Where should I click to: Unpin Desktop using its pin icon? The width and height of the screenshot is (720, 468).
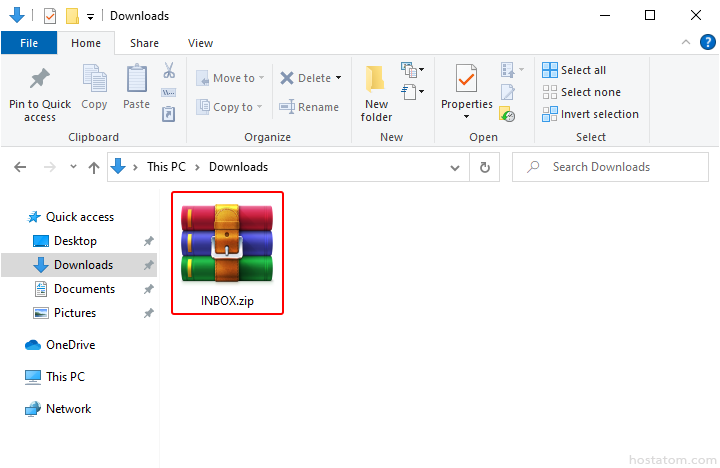[148, 241]
